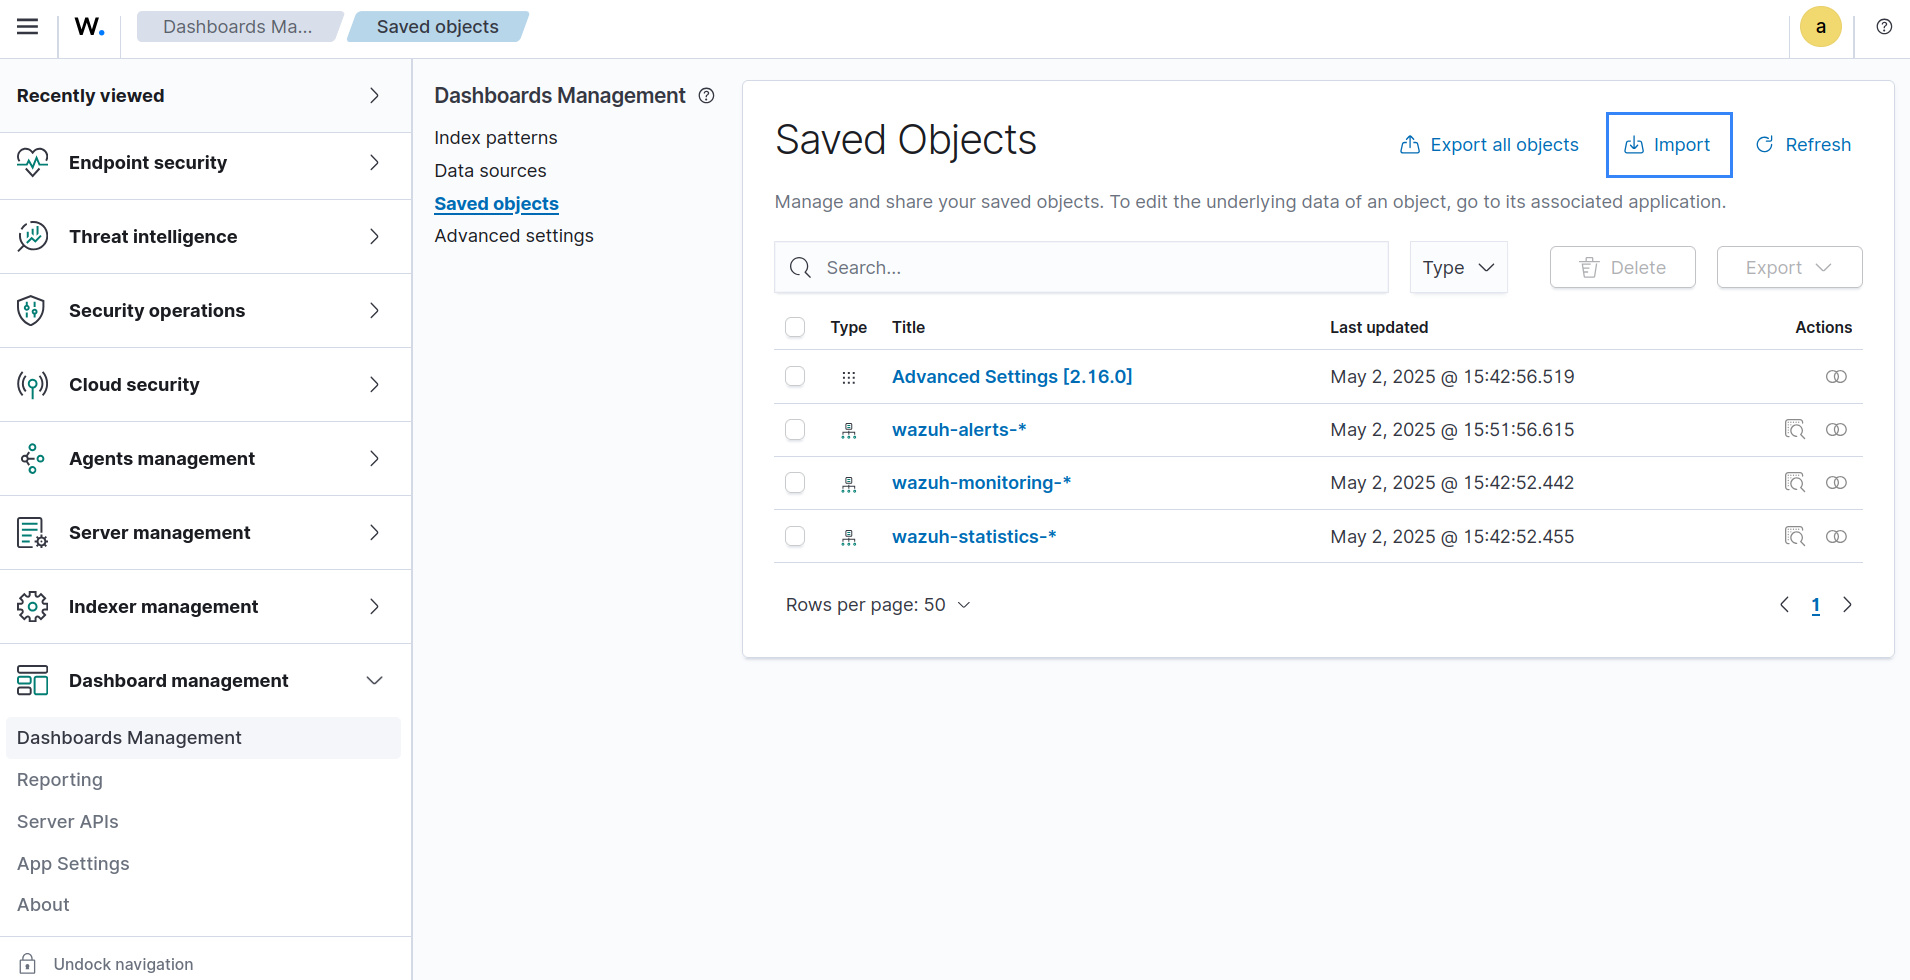Check the wazuh-statistics-* row checkbox
Viewport: 1910px width, 980px height.
coord(795,536)
